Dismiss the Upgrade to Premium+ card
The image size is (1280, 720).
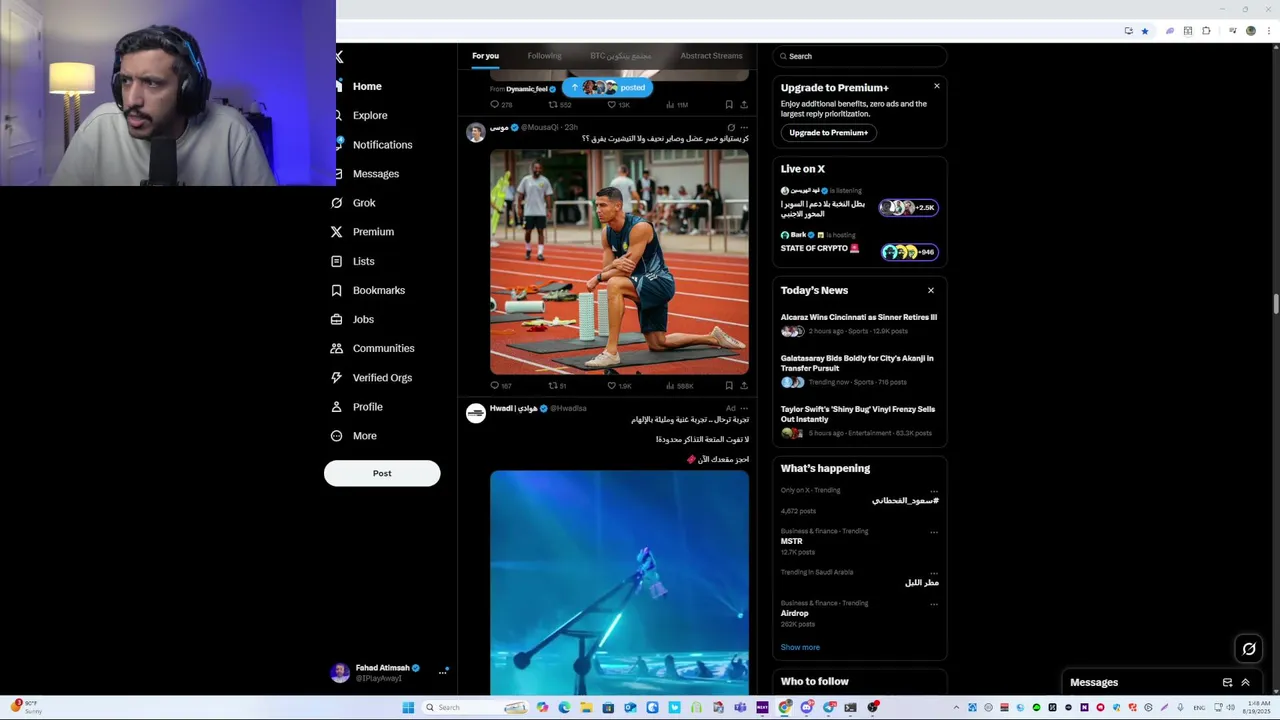(937, 86)
